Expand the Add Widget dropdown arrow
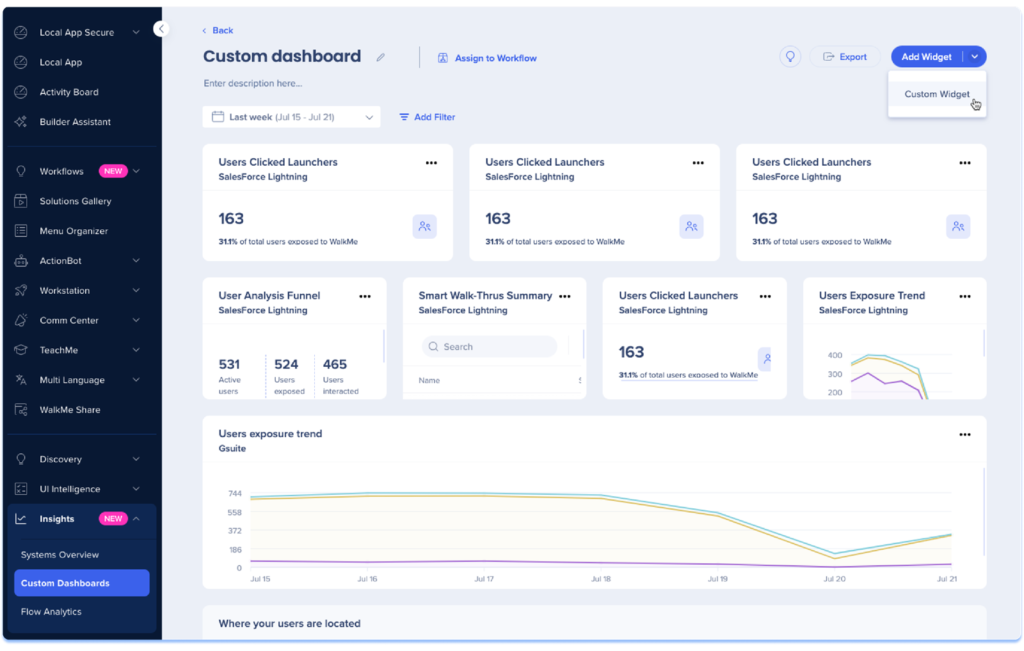This screenshot has width=1024, height=651. click(974, 57)
